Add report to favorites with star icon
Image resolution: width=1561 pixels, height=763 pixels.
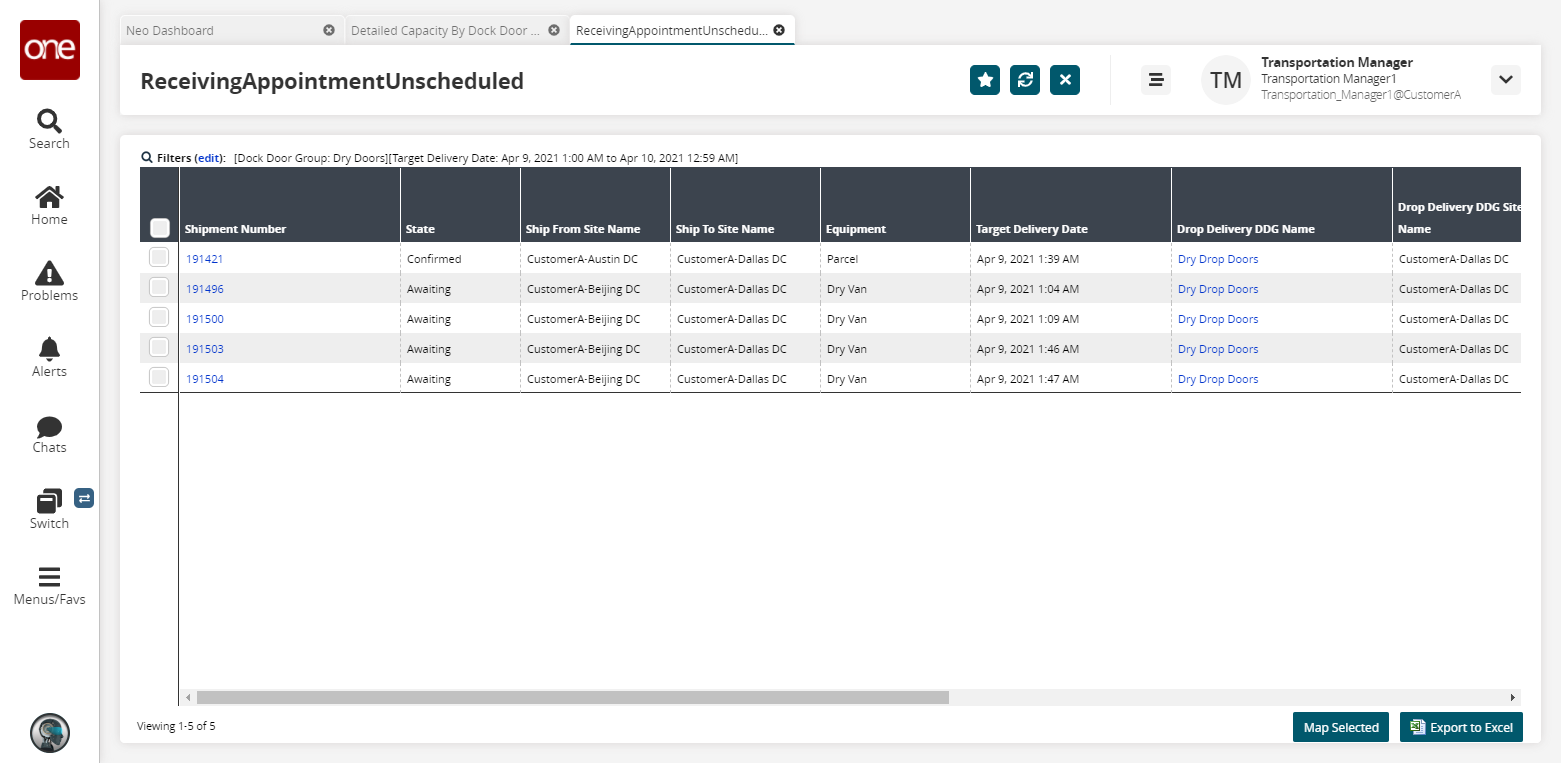tap(985, 80)
